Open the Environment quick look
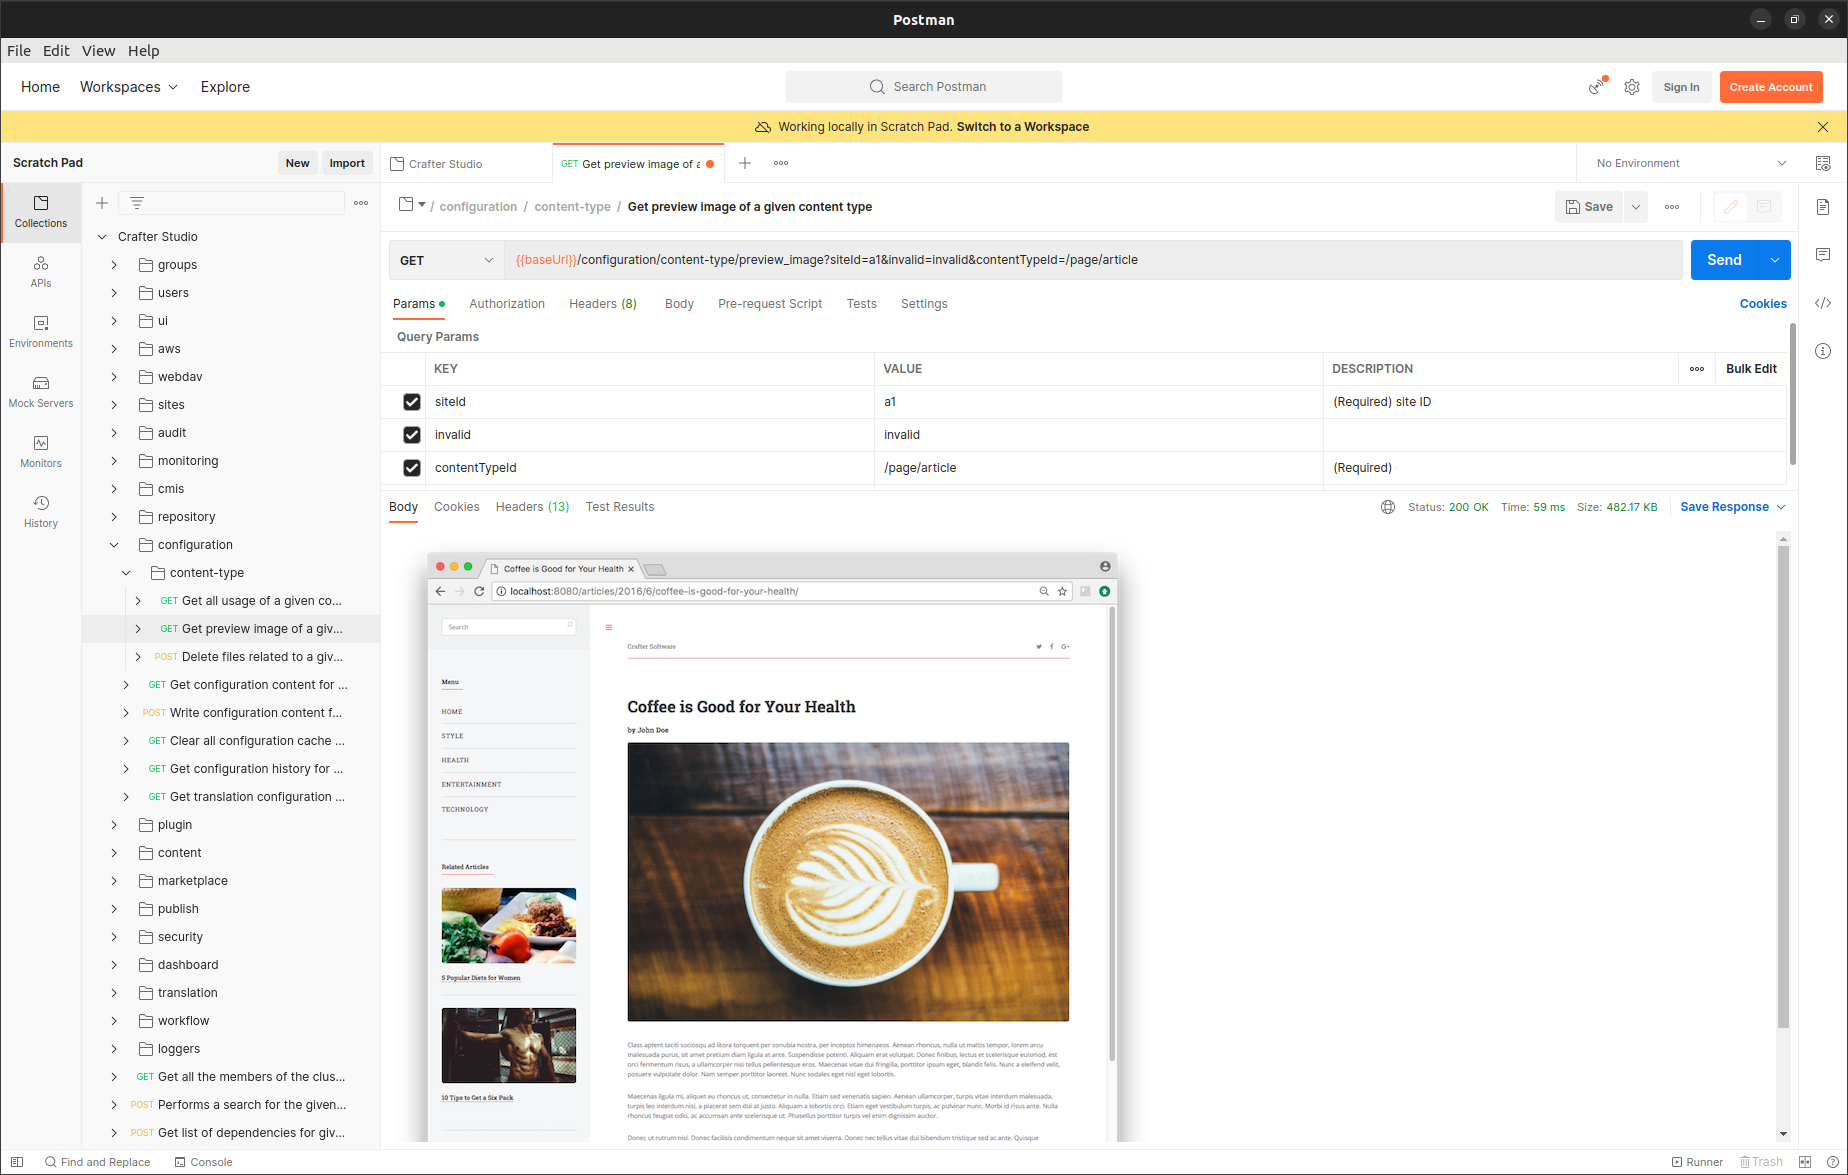The width and height of the screenshot is (1848, 1175). point(1823,162)
